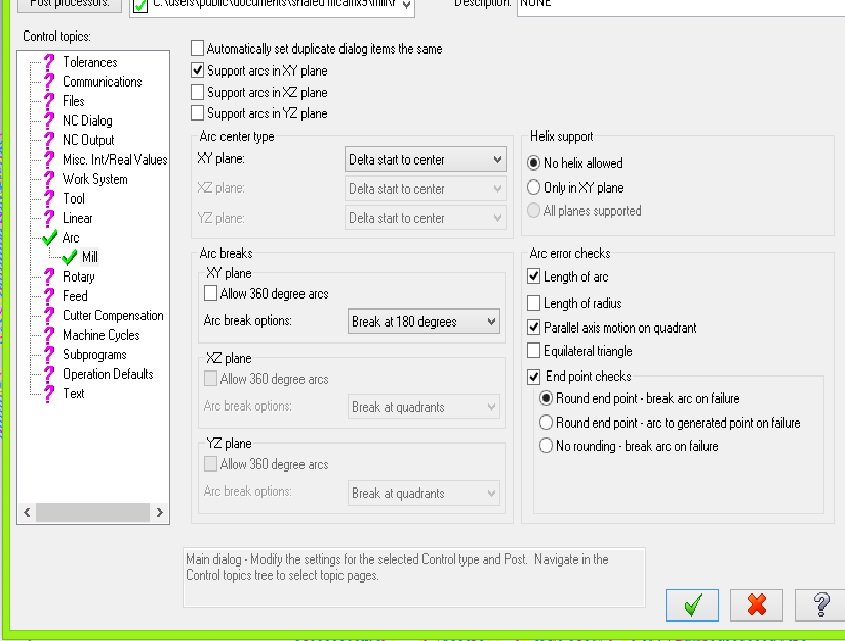The height and width of the screenshot is (641, 845).
Task: Click the question mark icon beside Machine Cycles
Action: (49, 335)
